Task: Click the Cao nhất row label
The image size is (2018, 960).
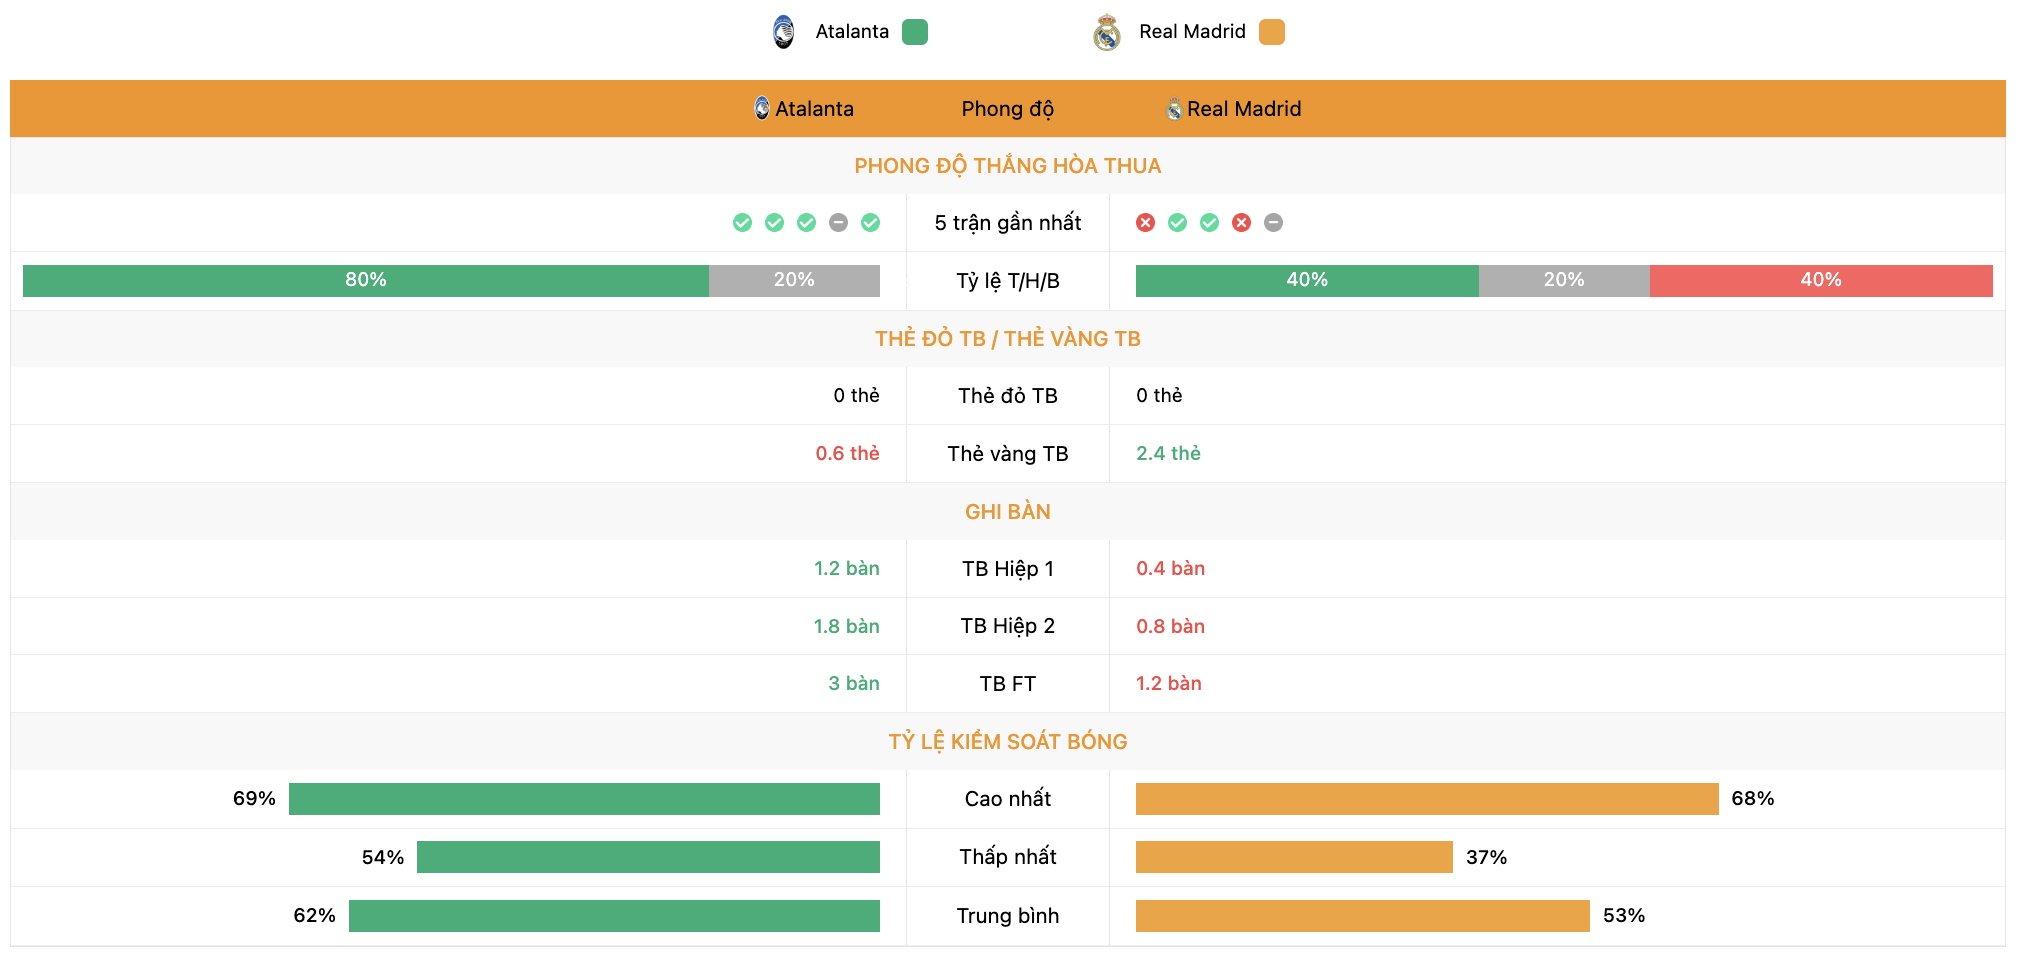Action: pos(1007,799)
